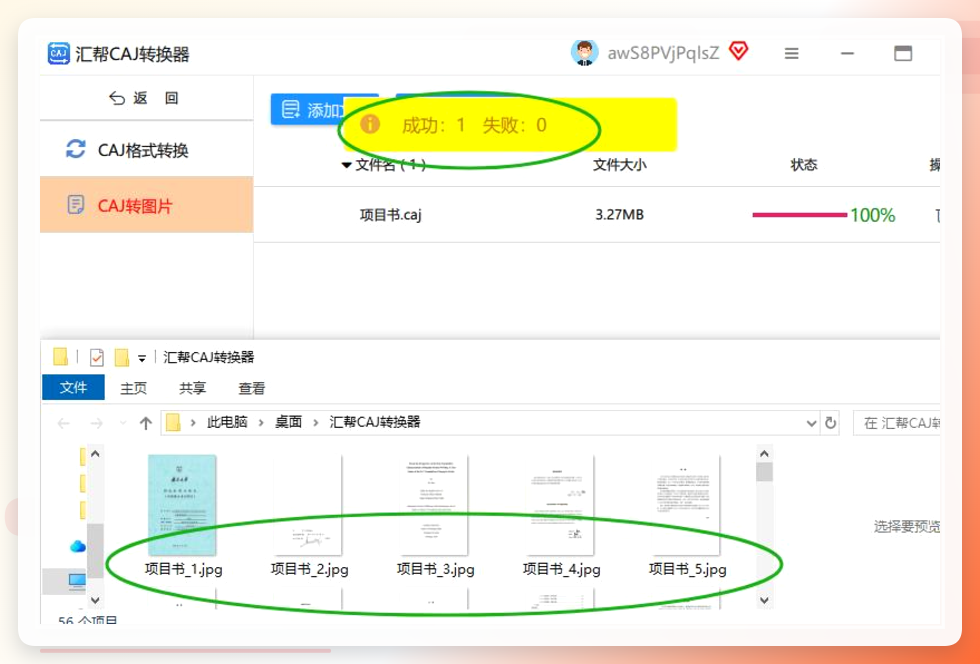Collapse the 文件名 column triangle
The image size is (980, 664).
click(x=346, y=165)
